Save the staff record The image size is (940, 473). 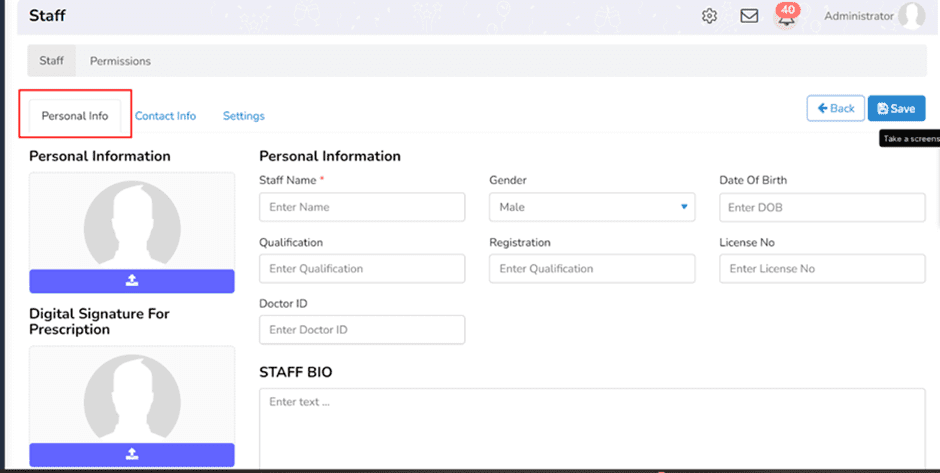pos(896,109)
